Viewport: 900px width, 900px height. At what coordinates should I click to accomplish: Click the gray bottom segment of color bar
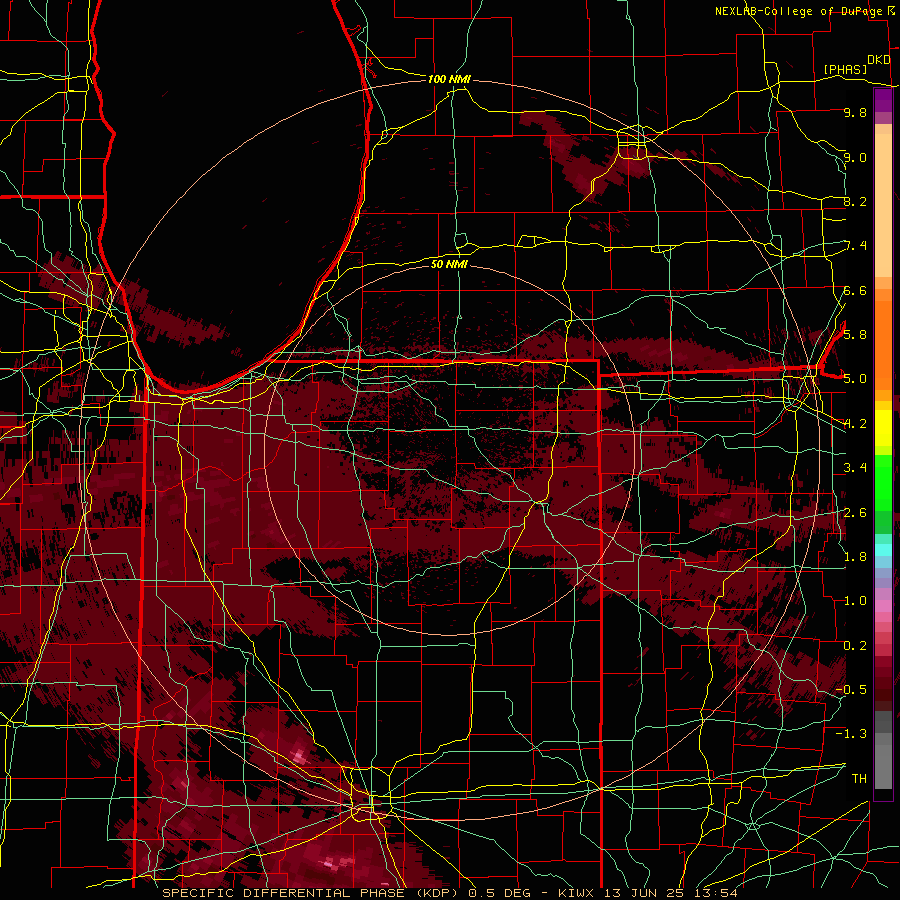883,763
